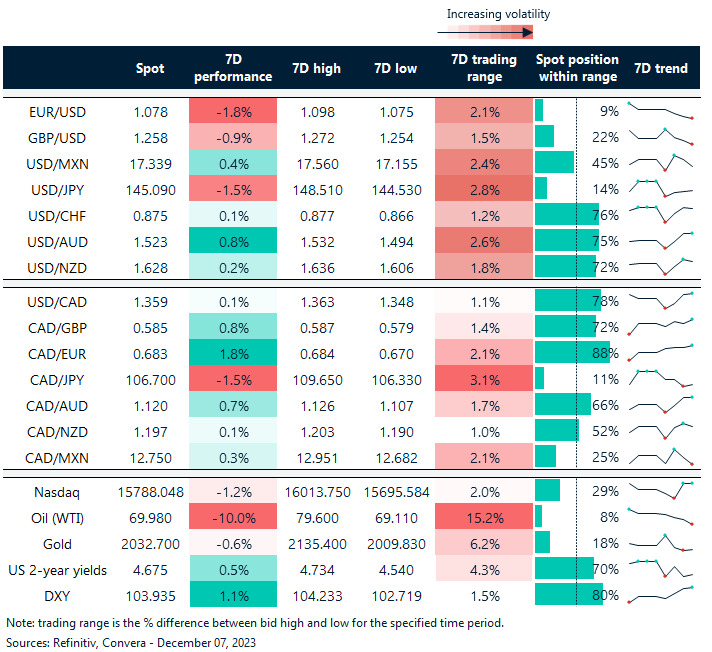Click the DXY 1.1% performance cell
The width and height of the screenshot is (712, 652).
tap(232, 594)
